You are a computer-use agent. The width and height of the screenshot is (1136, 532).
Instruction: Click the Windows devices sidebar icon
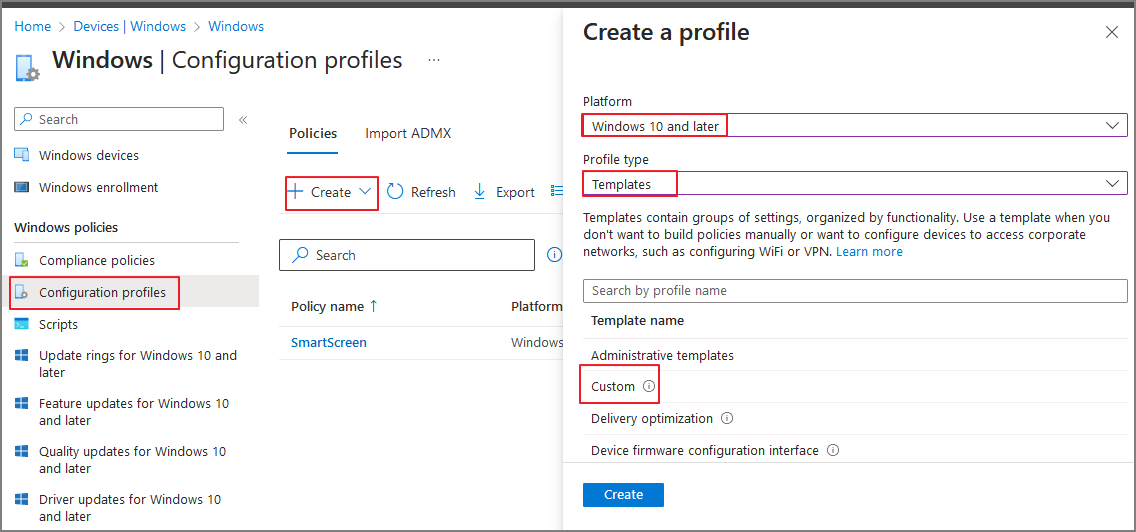[x=22, y=155]
